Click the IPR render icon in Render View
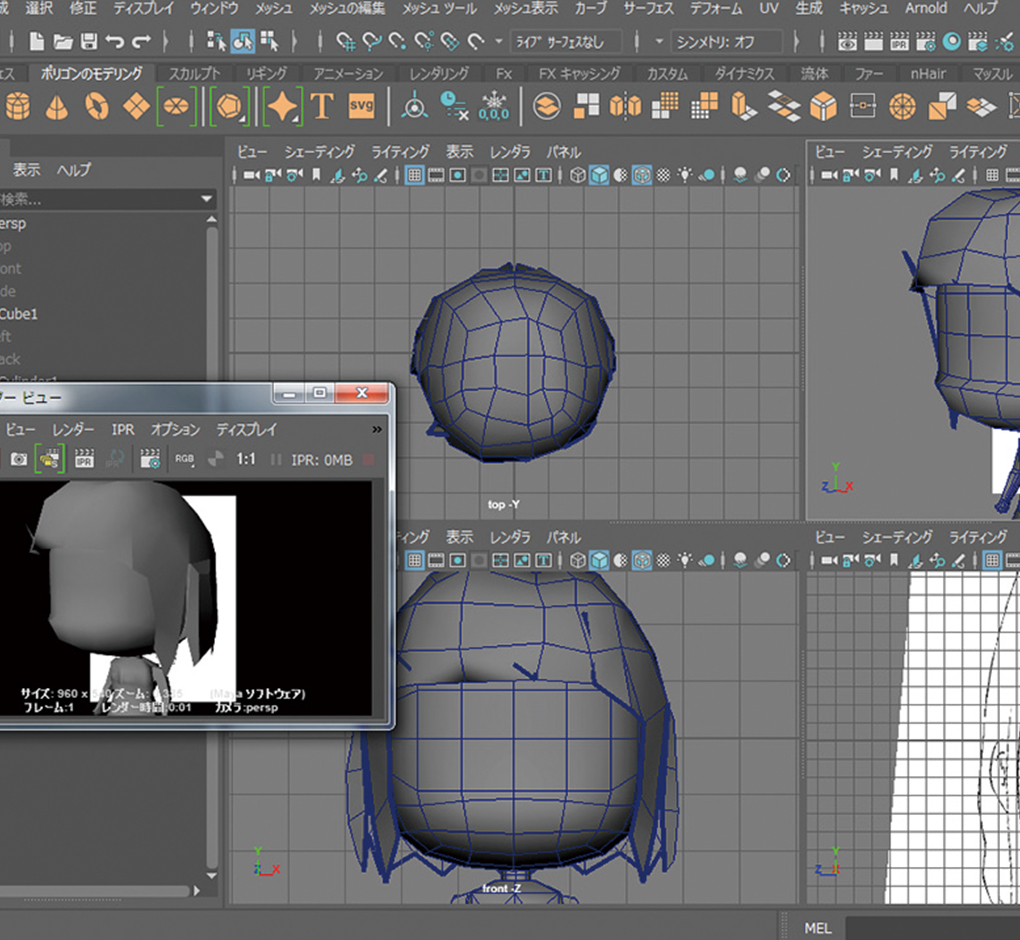This screenshot has height=940, width=1020. [x=84, y=459]
